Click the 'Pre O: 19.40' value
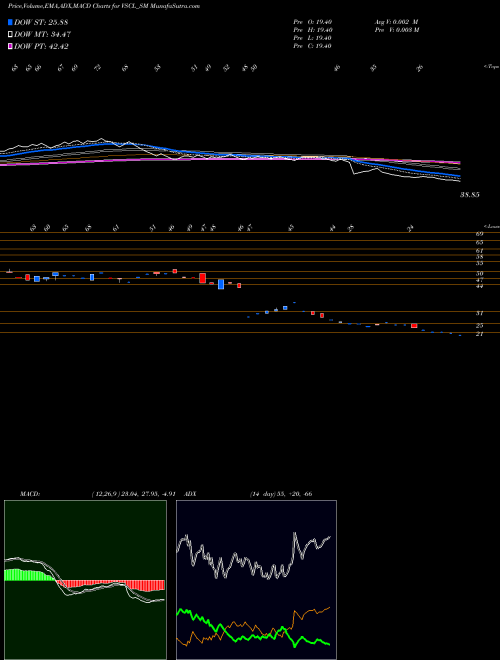 click(312, 22)
